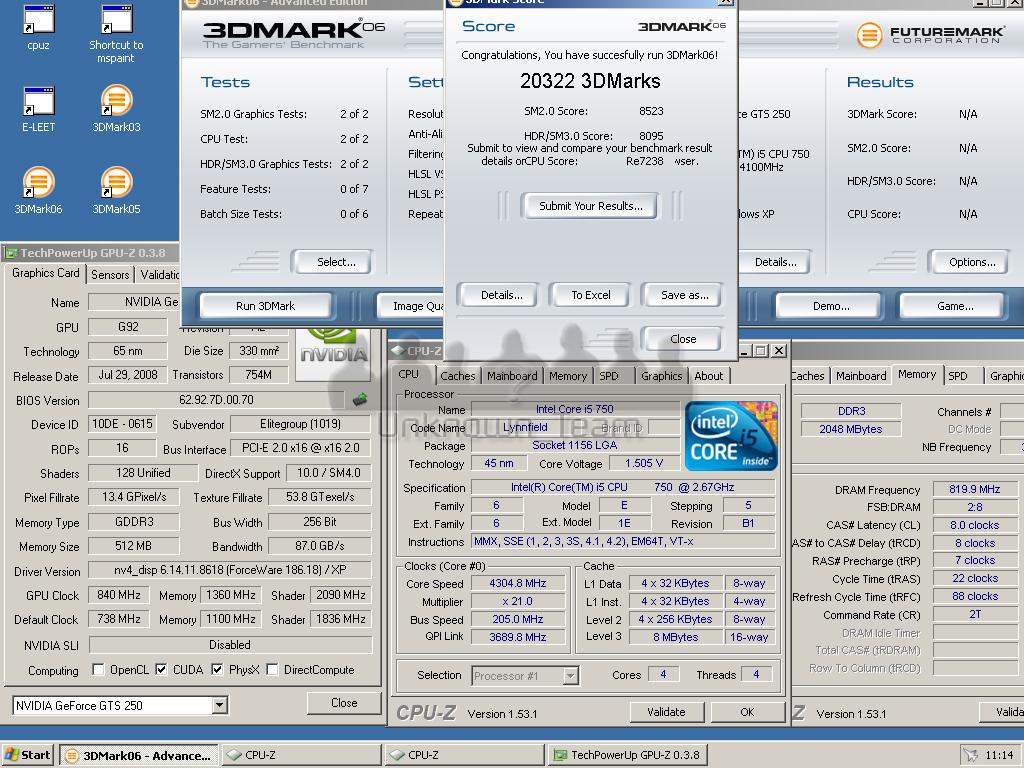Click Run 3DMark button
This screenshot has height=768, width=1024.
[x=265, y=306]
